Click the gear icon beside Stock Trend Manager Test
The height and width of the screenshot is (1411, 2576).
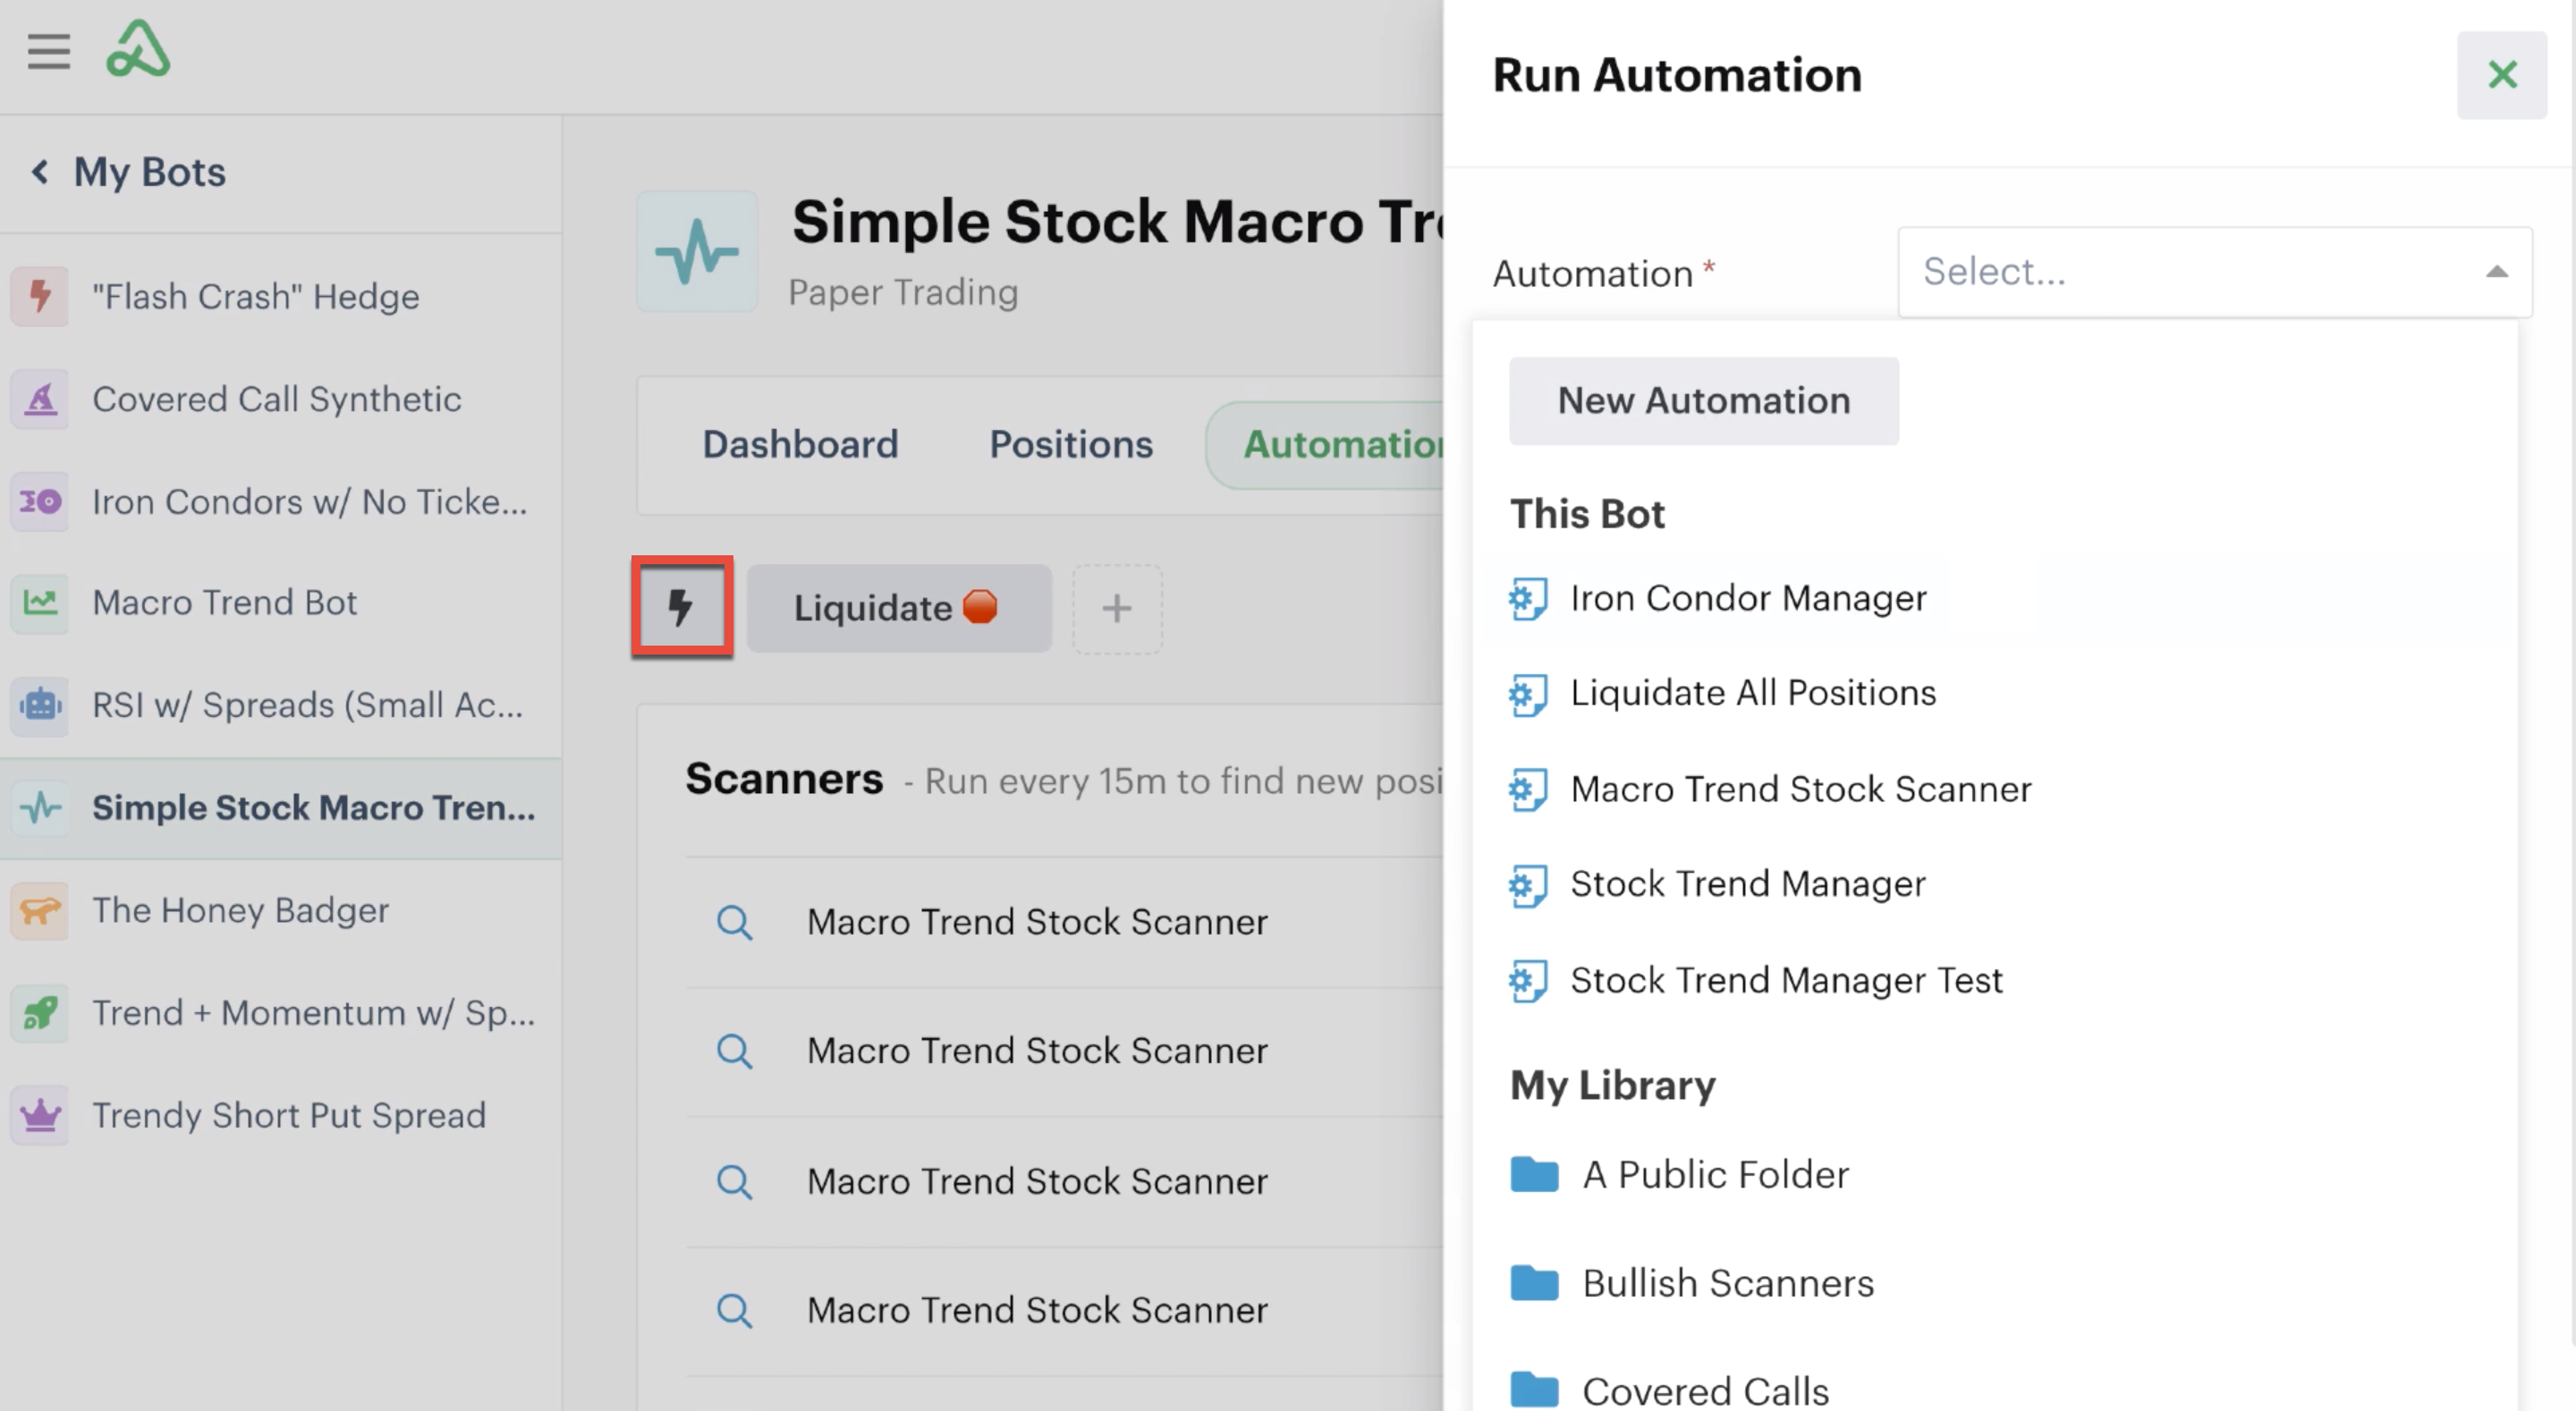(x=1528, y=981)
